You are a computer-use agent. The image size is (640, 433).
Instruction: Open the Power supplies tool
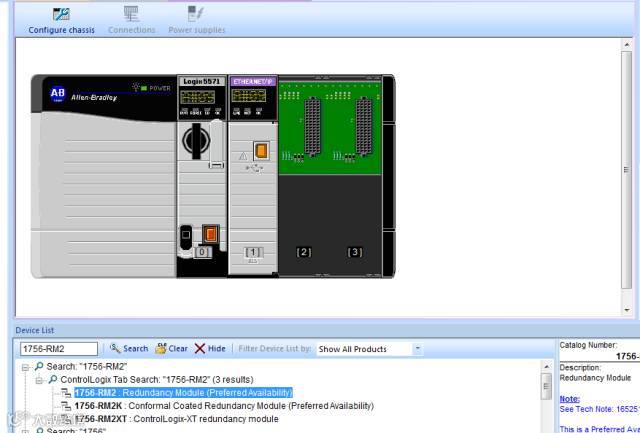(197, 20)
